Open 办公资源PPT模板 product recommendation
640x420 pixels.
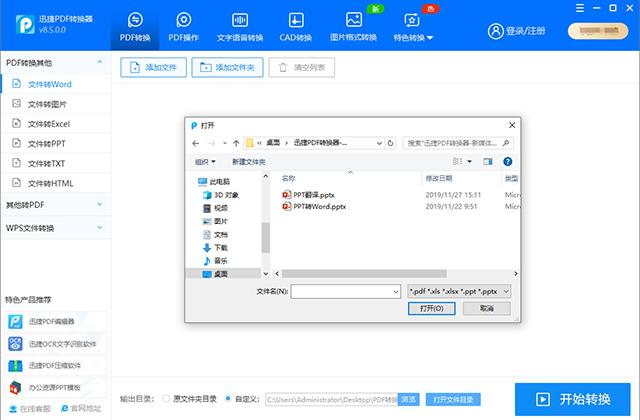[56, 387]
